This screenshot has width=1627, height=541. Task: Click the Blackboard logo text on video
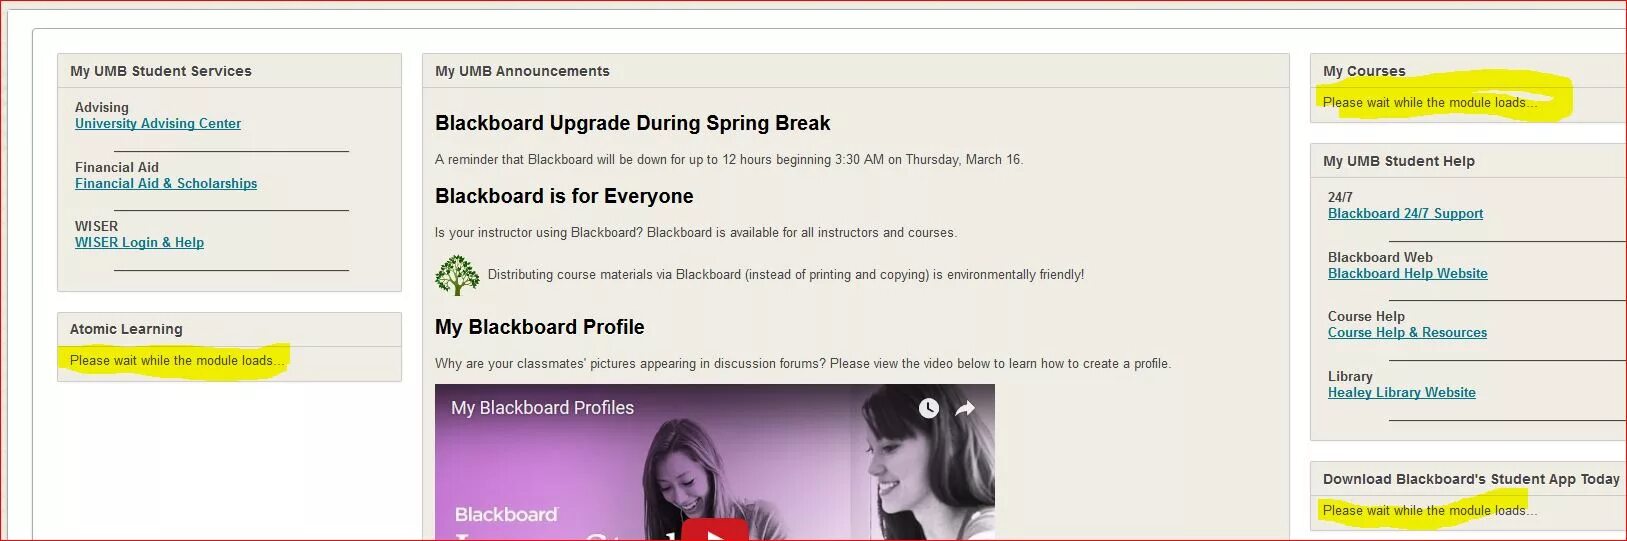click(x=506, y=514)
